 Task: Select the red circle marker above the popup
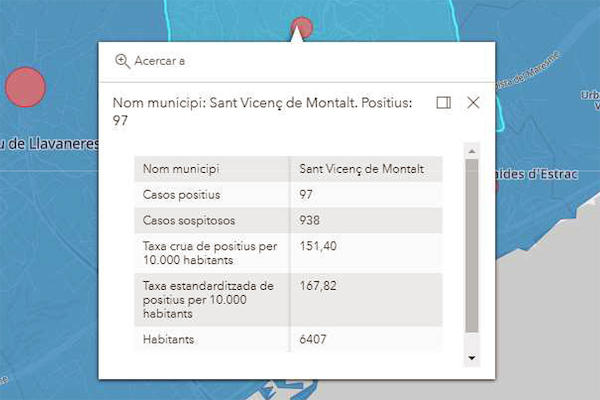pos(301,26)
